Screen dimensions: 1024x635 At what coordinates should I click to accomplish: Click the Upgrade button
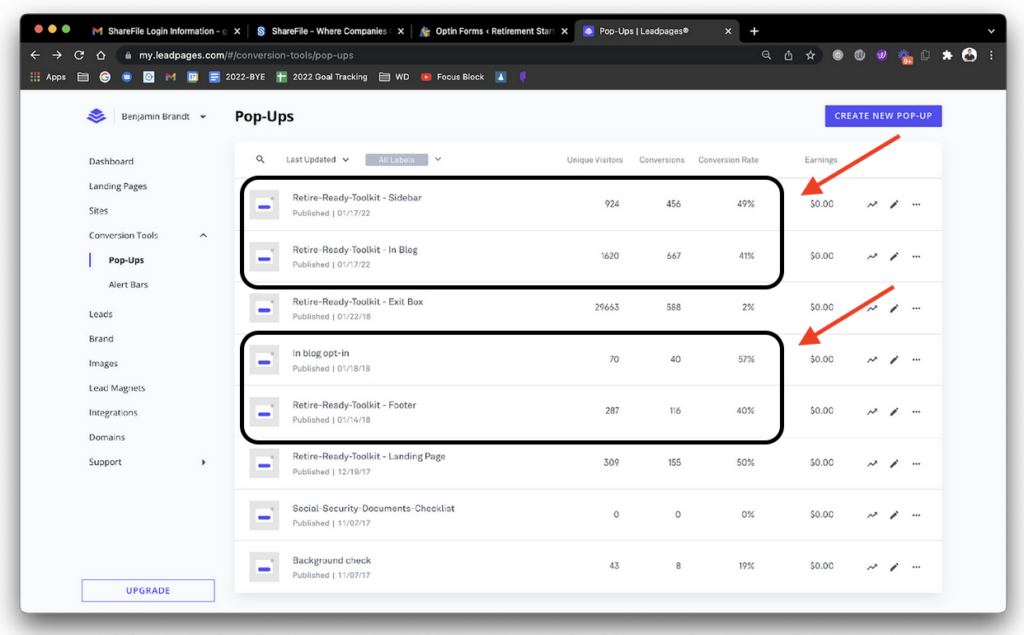tap(148, 591)
